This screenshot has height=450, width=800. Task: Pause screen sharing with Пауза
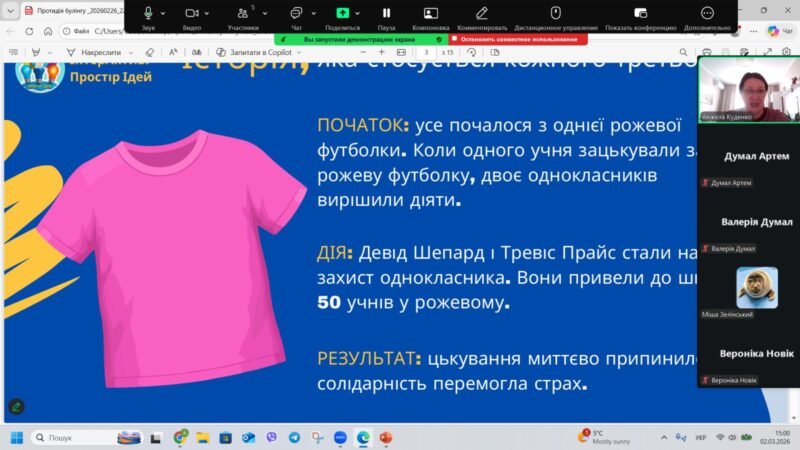point(386,14)
